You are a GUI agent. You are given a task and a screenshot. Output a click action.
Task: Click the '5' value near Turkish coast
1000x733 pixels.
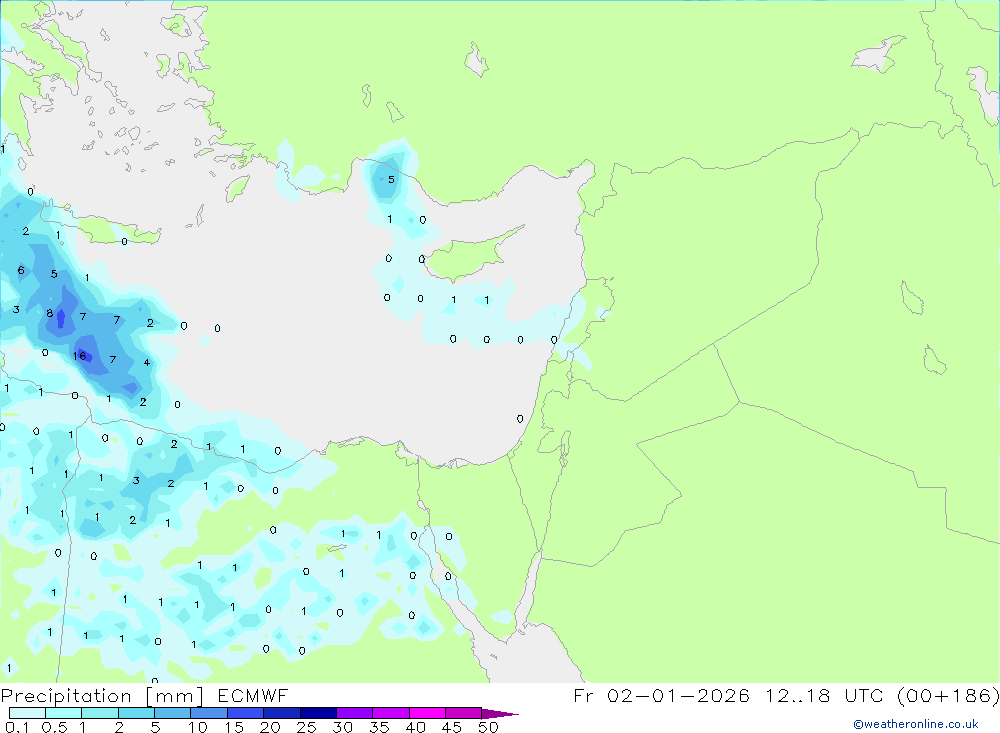(391, 180)
